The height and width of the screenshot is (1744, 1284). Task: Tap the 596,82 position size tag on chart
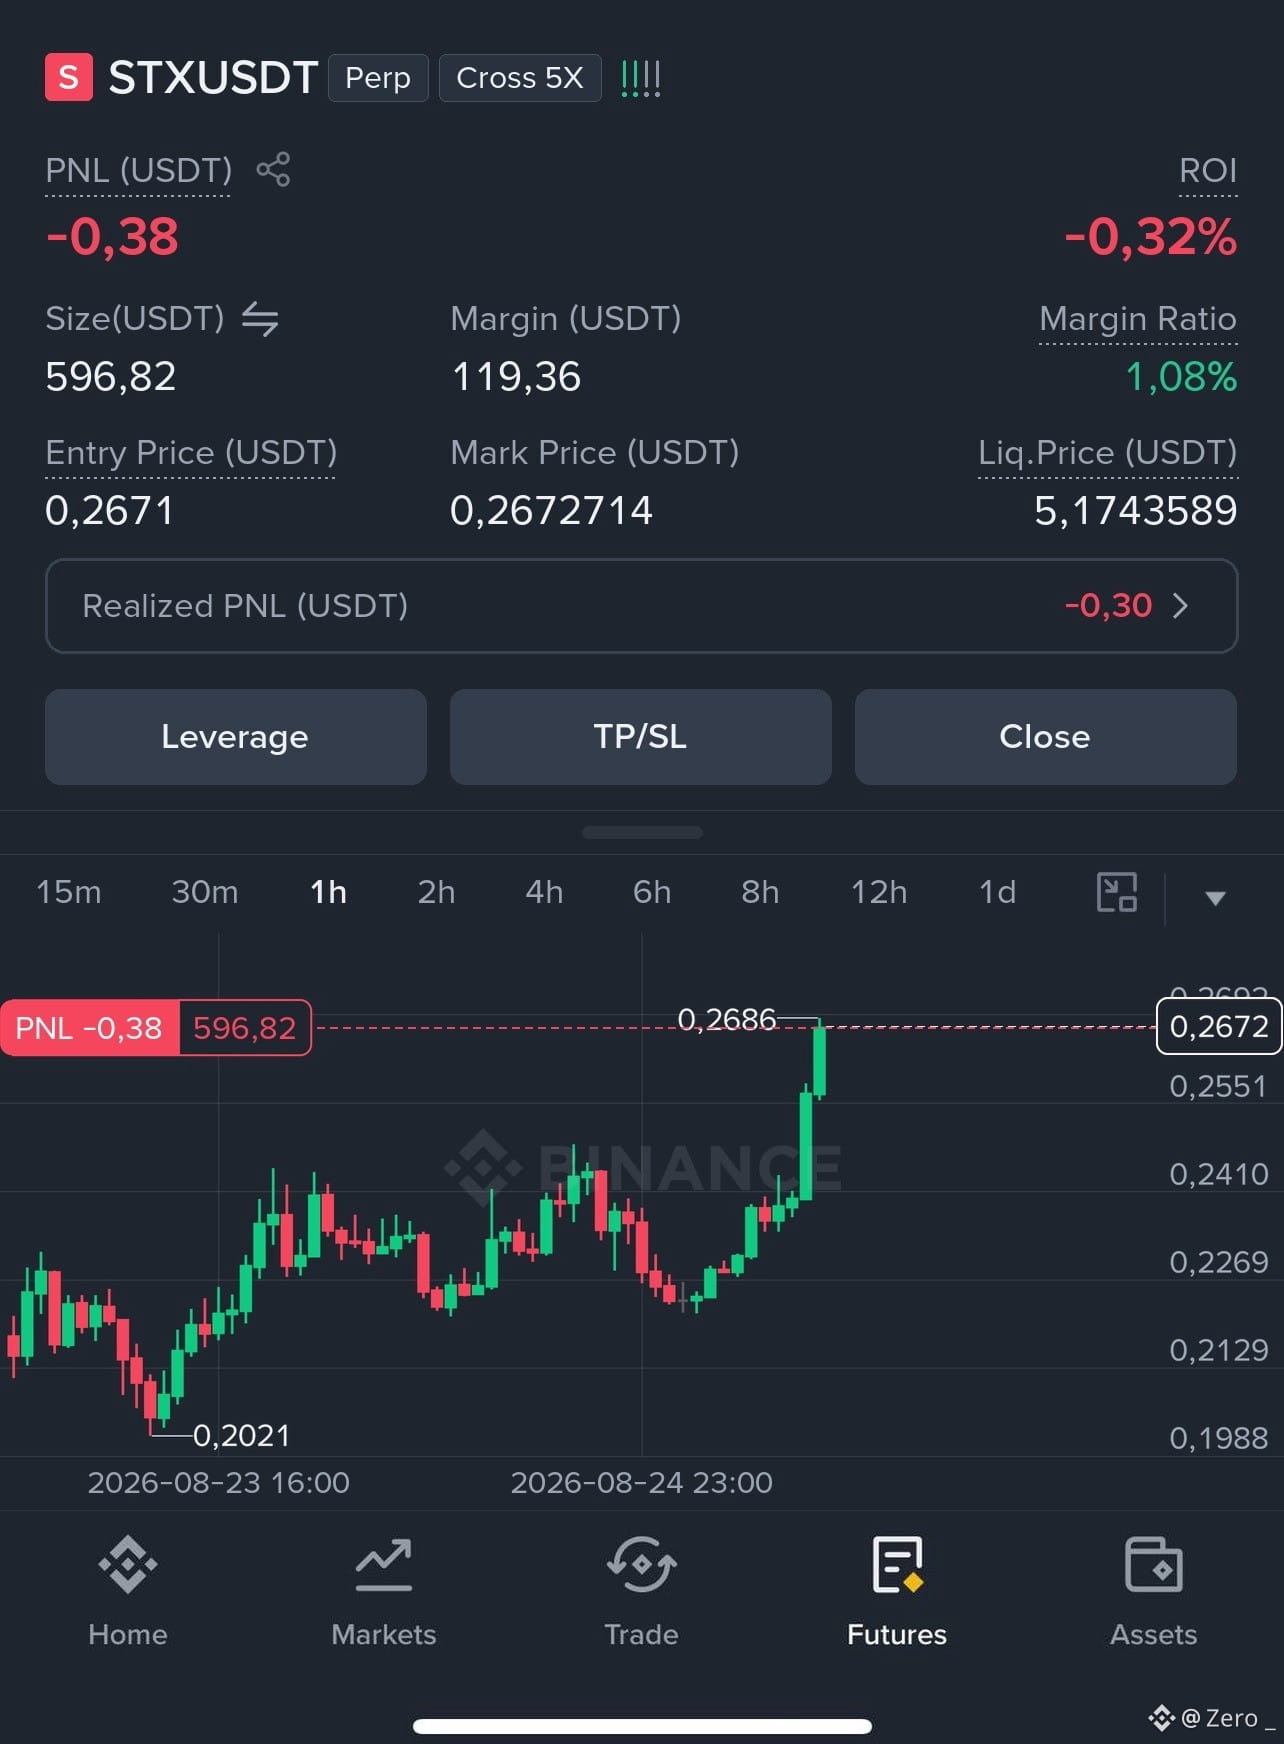coord(245,1028)
